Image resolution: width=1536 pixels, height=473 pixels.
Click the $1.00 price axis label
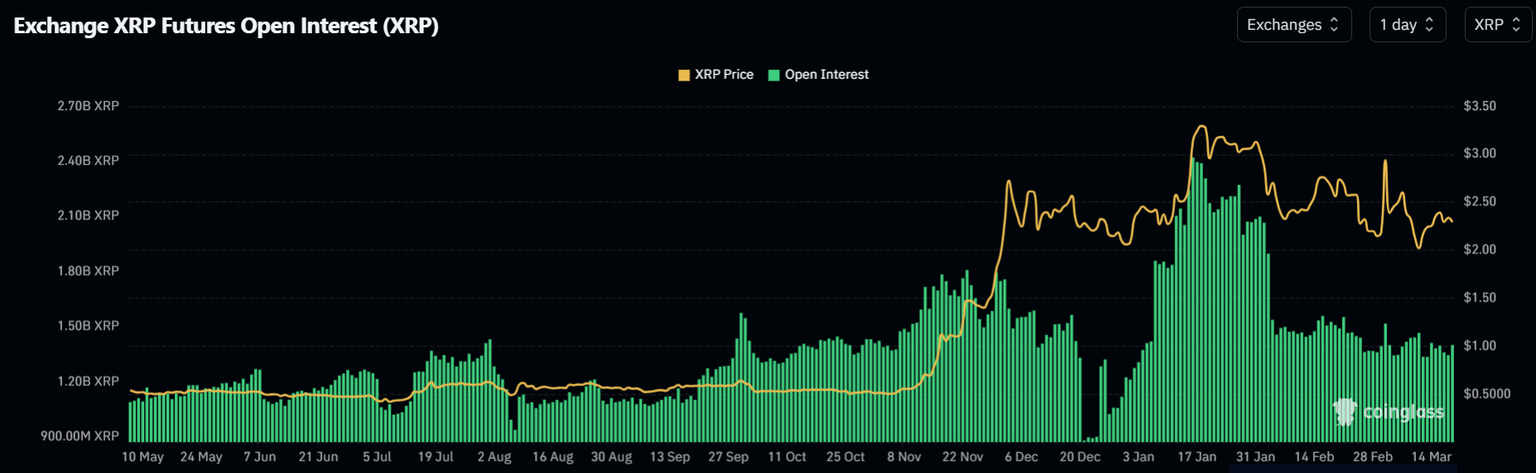1478,345
